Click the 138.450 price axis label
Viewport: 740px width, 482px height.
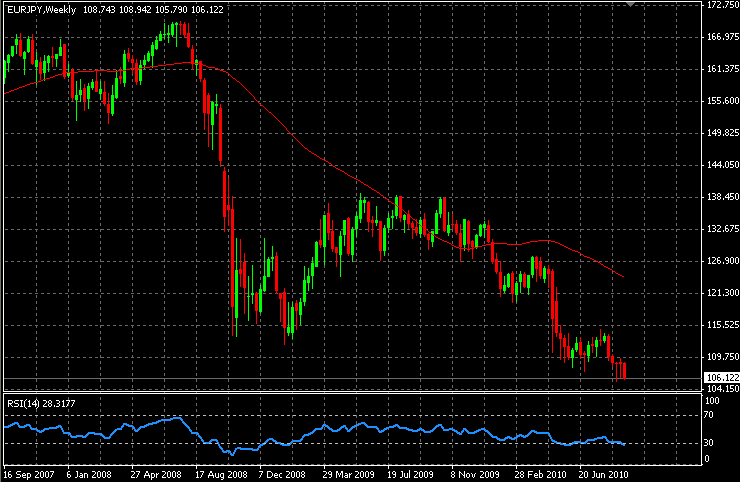tap(723, 197)
